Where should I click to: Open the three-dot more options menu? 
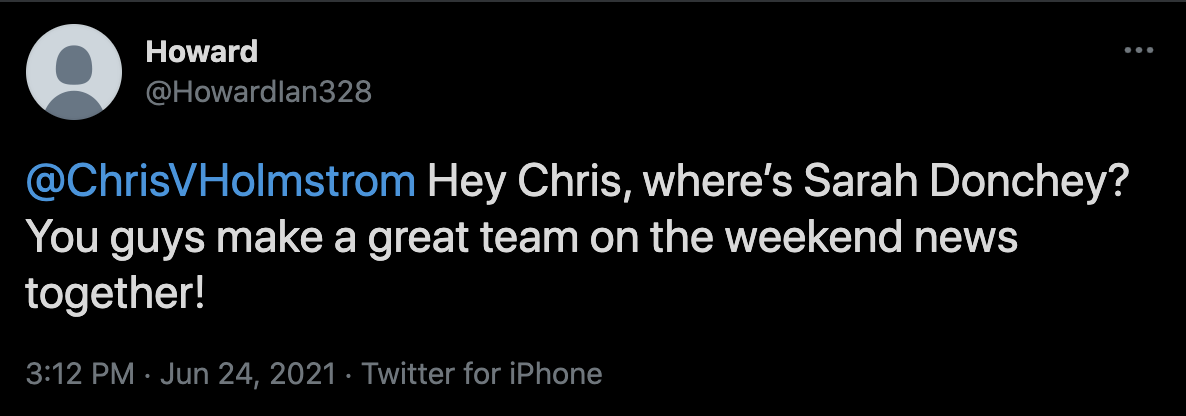(1138, 51)
